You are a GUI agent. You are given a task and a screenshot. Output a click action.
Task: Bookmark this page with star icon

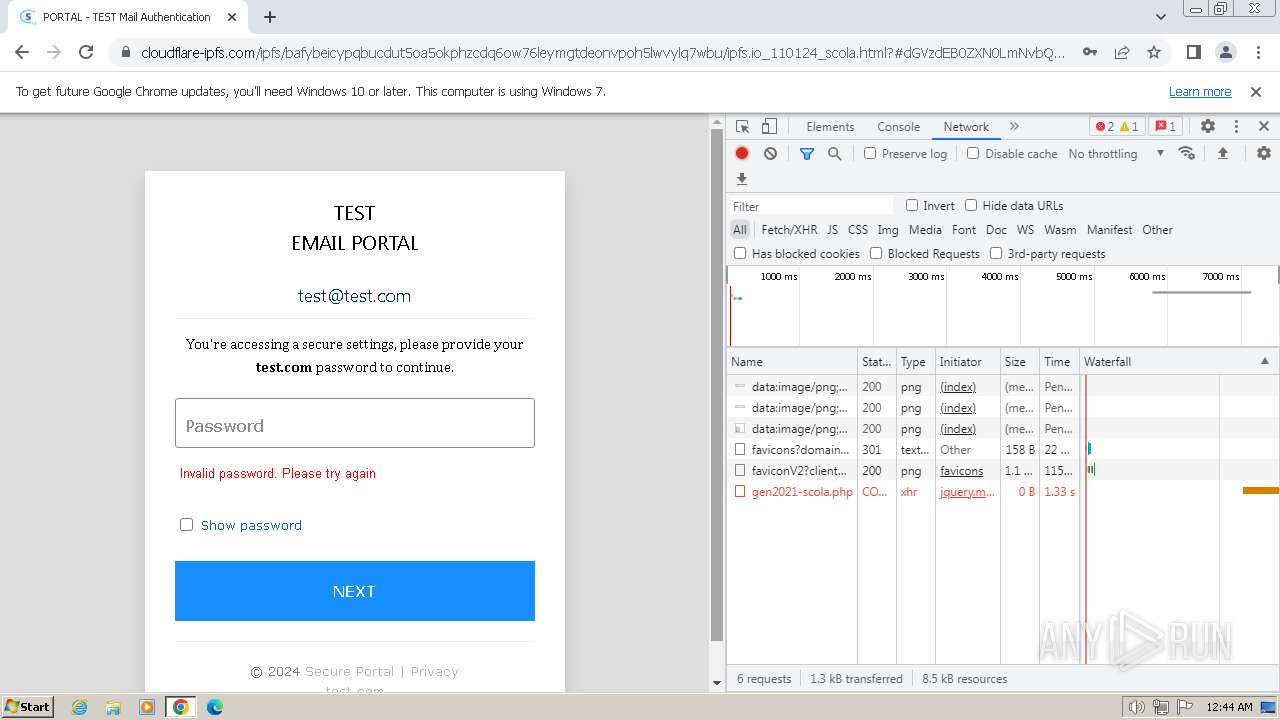tap(1154, 52)
